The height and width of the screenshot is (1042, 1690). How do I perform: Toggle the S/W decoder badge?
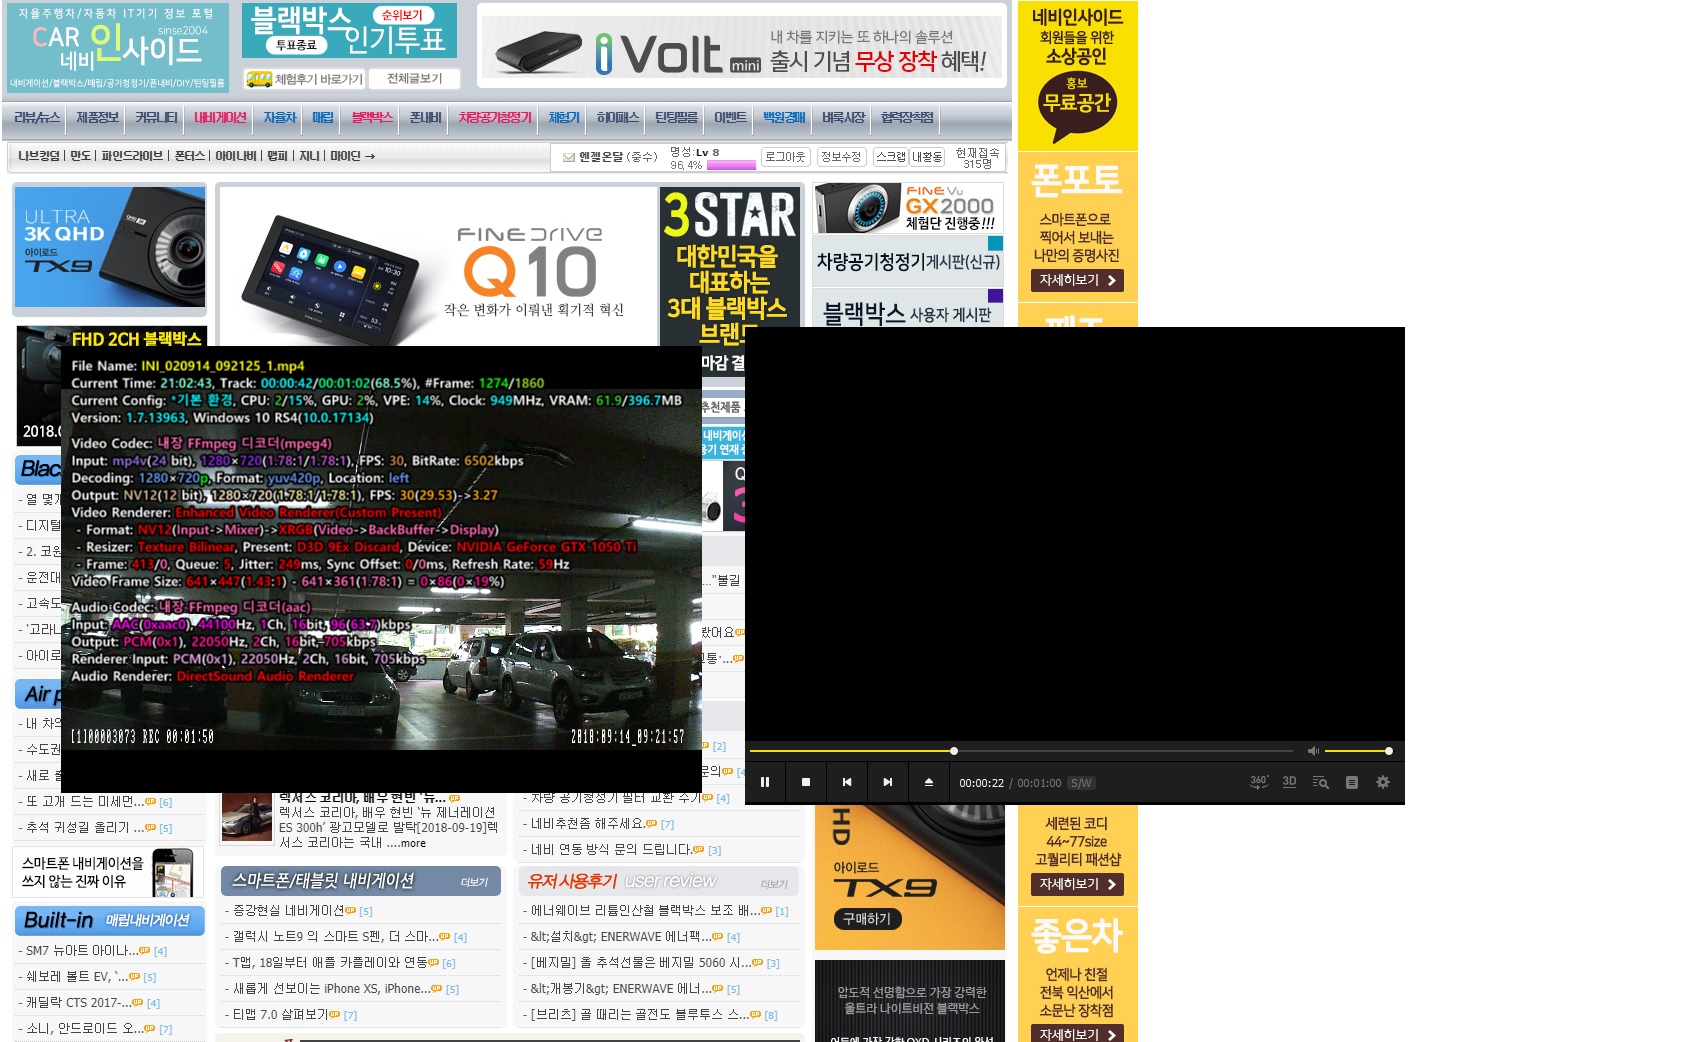[x=1081, y=783]
